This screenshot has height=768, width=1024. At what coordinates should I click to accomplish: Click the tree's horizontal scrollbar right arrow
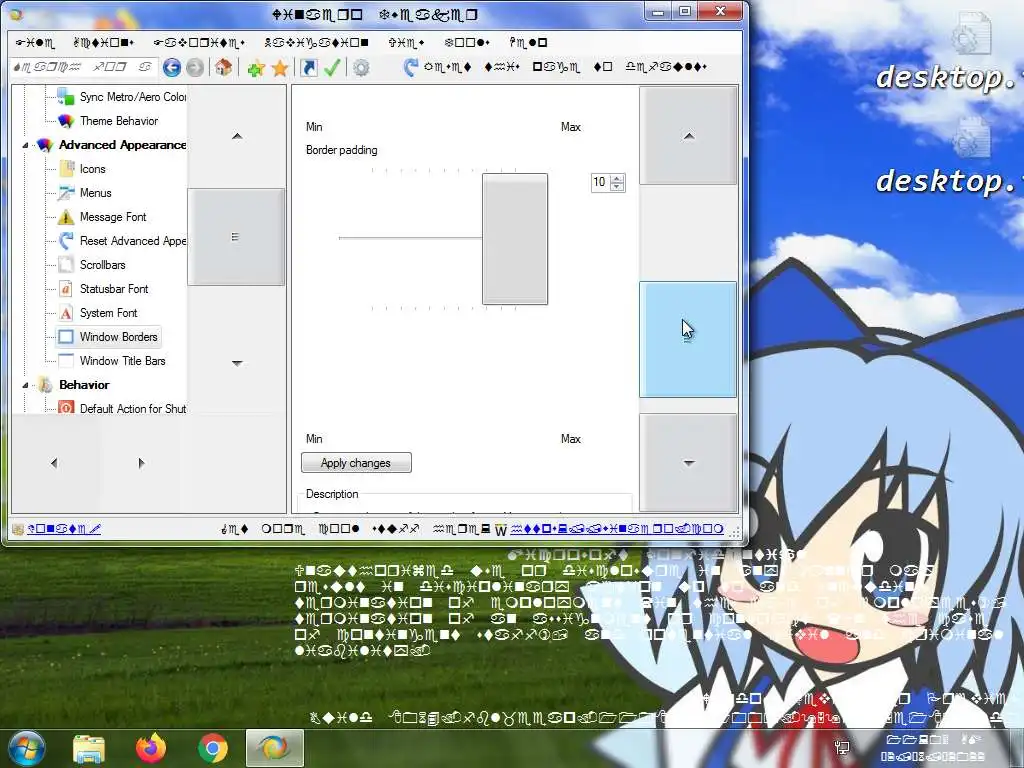[142, 463]
